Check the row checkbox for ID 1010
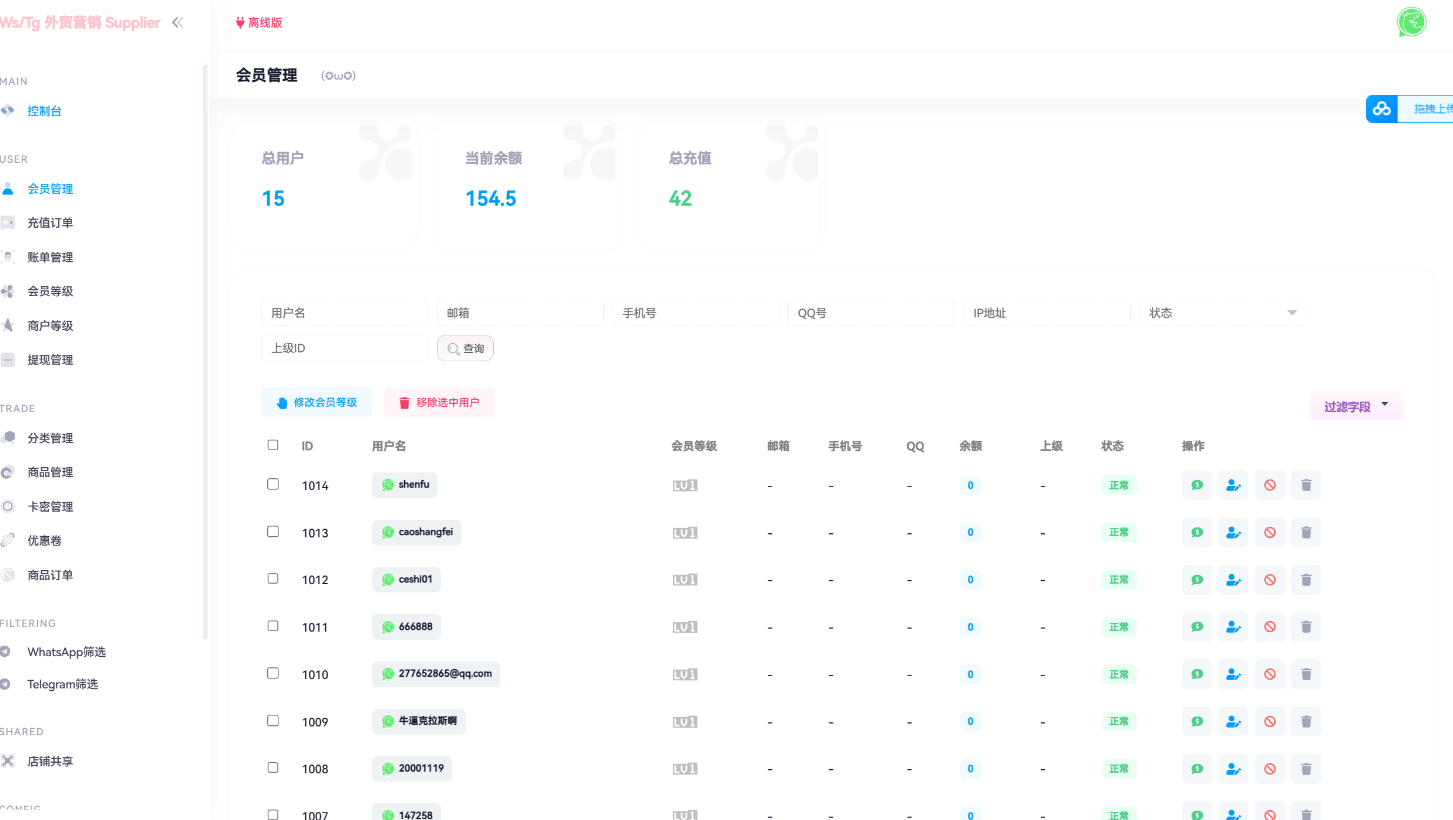Image resolution: width=1453 pixels, height=820 pixels. coord(273,673)
